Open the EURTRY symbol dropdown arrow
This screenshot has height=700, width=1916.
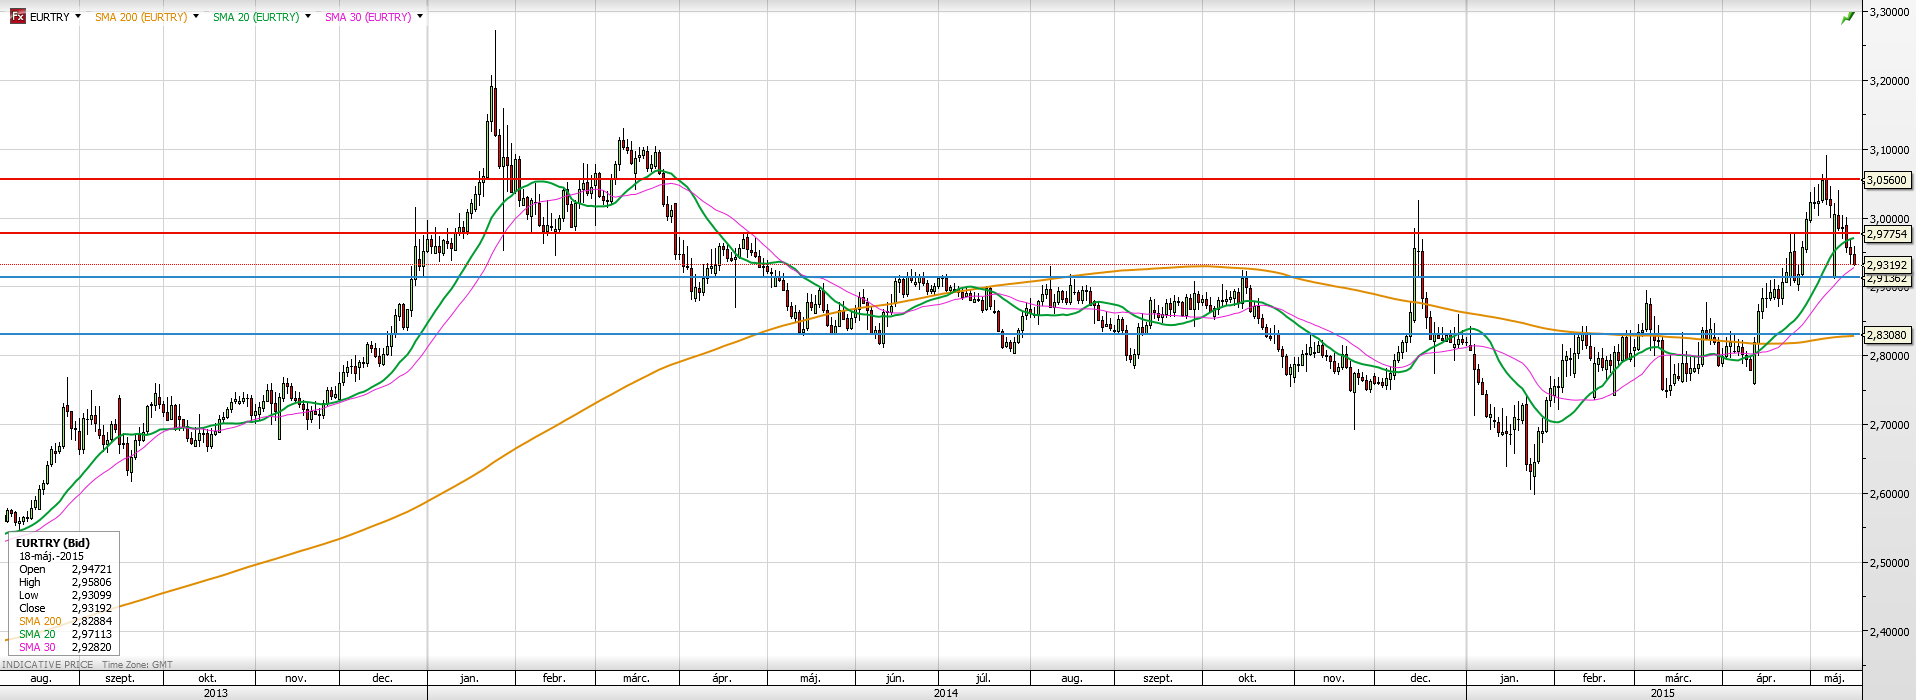(x=78, y=16)
